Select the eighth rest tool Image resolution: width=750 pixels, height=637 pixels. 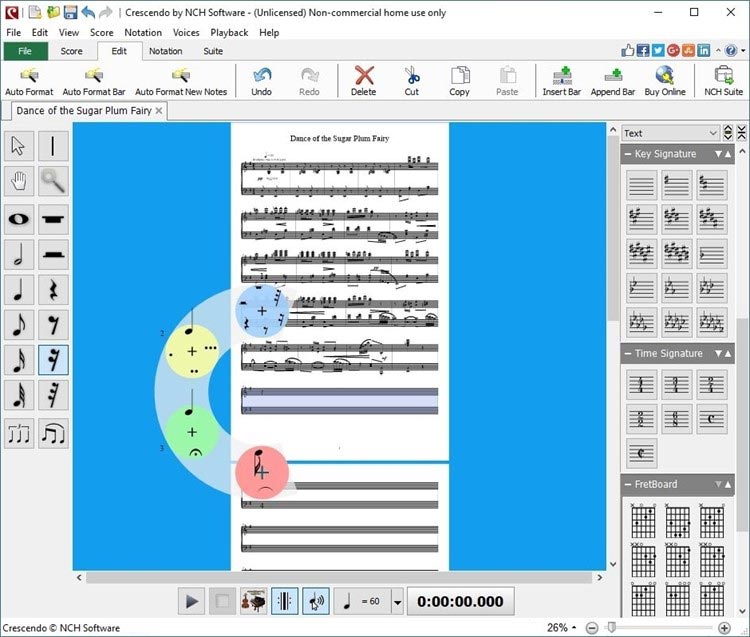pos(53,325)
